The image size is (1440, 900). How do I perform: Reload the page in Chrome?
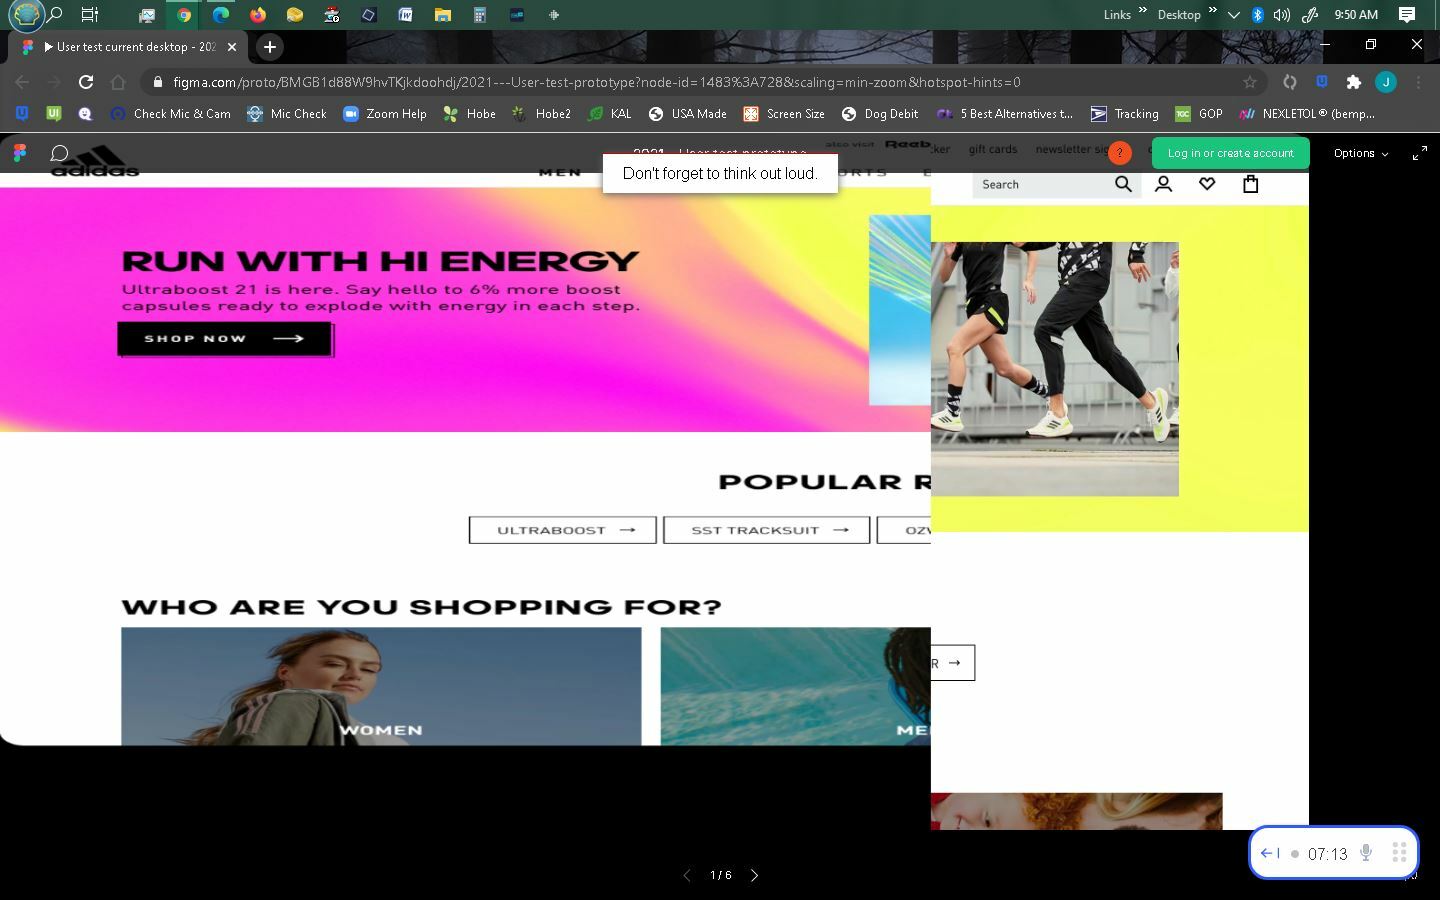coord(86,82)
